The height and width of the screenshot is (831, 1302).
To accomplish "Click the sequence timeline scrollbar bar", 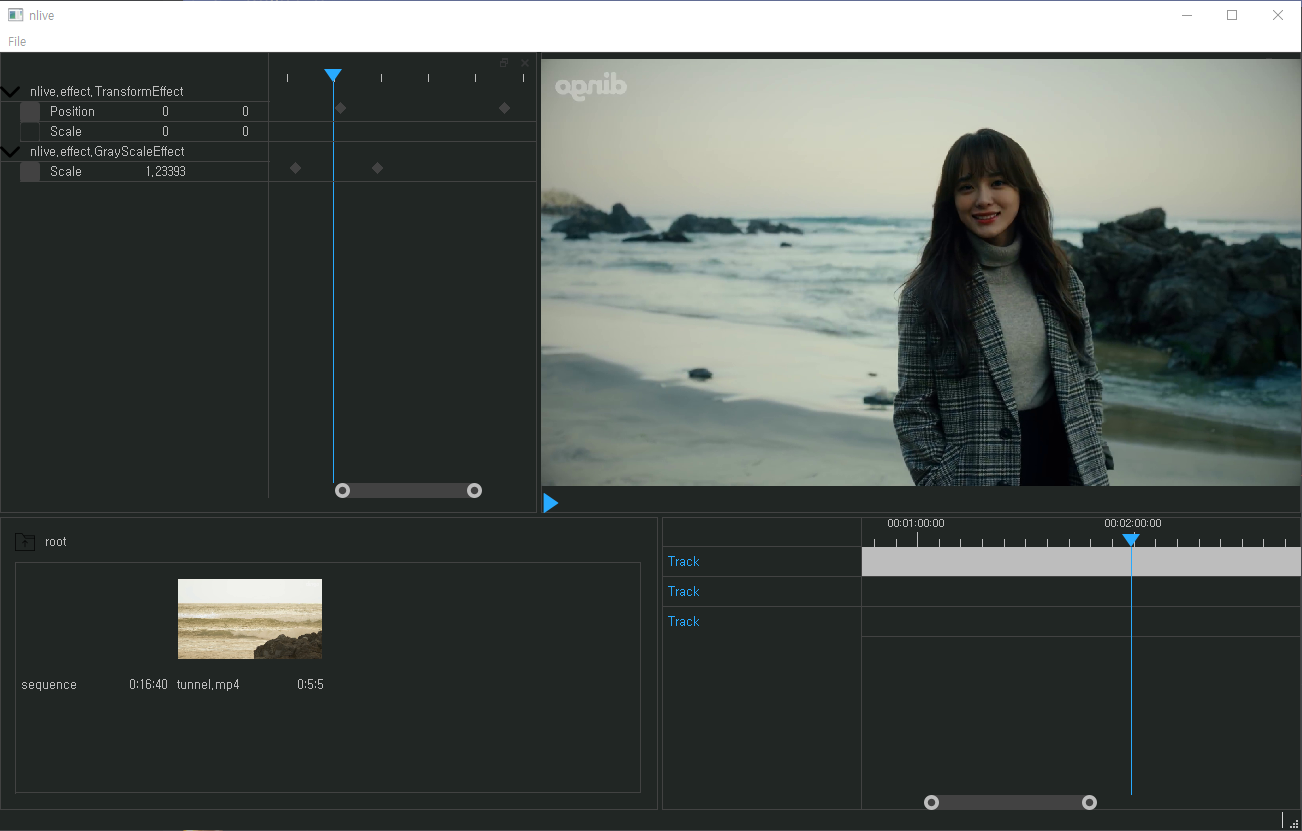I will [1010, 802].
